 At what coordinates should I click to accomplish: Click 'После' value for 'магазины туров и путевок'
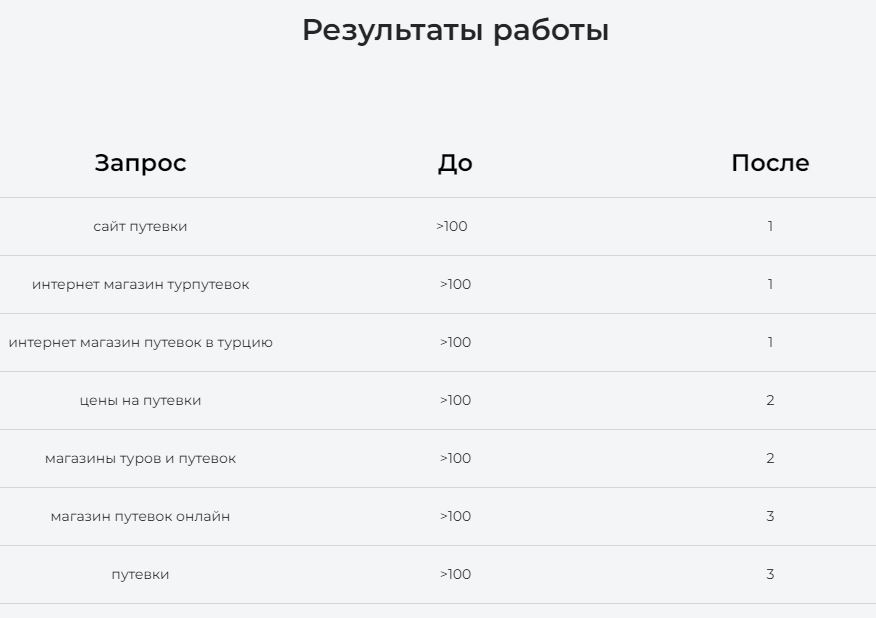[x=770, y=458]
